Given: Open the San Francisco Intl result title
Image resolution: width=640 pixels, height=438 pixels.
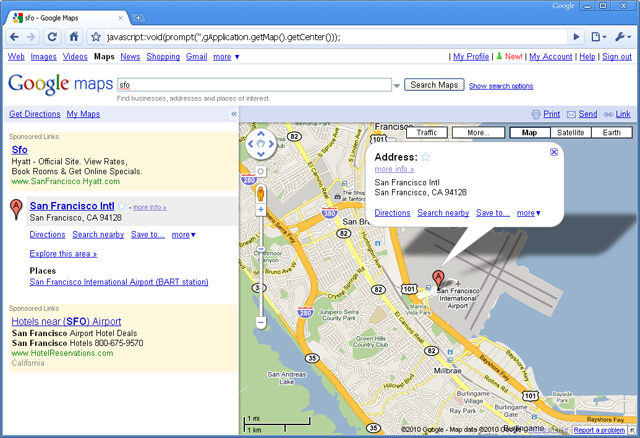Looking at the screenshot, I should click(x=72, y=206).
